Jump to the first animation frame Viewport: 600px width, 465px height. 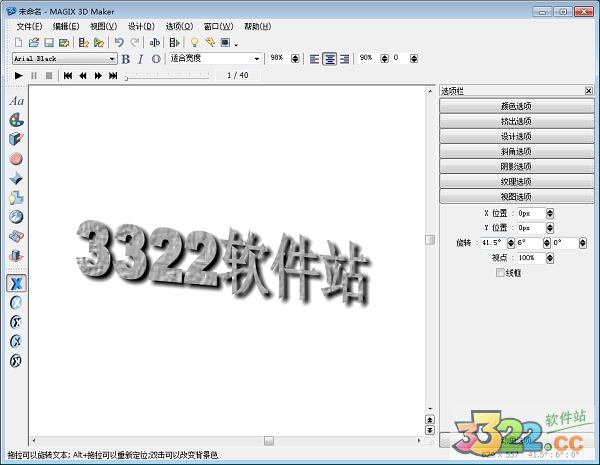(x=68, y=75)
